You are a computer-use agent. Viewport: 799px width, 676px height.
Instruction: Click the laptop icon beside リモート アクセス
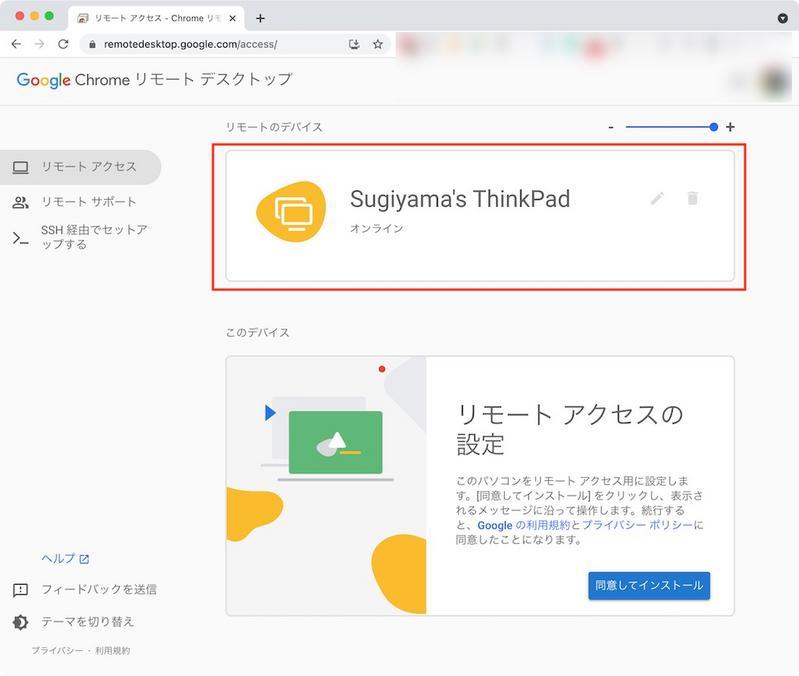(x=20, y=167)
